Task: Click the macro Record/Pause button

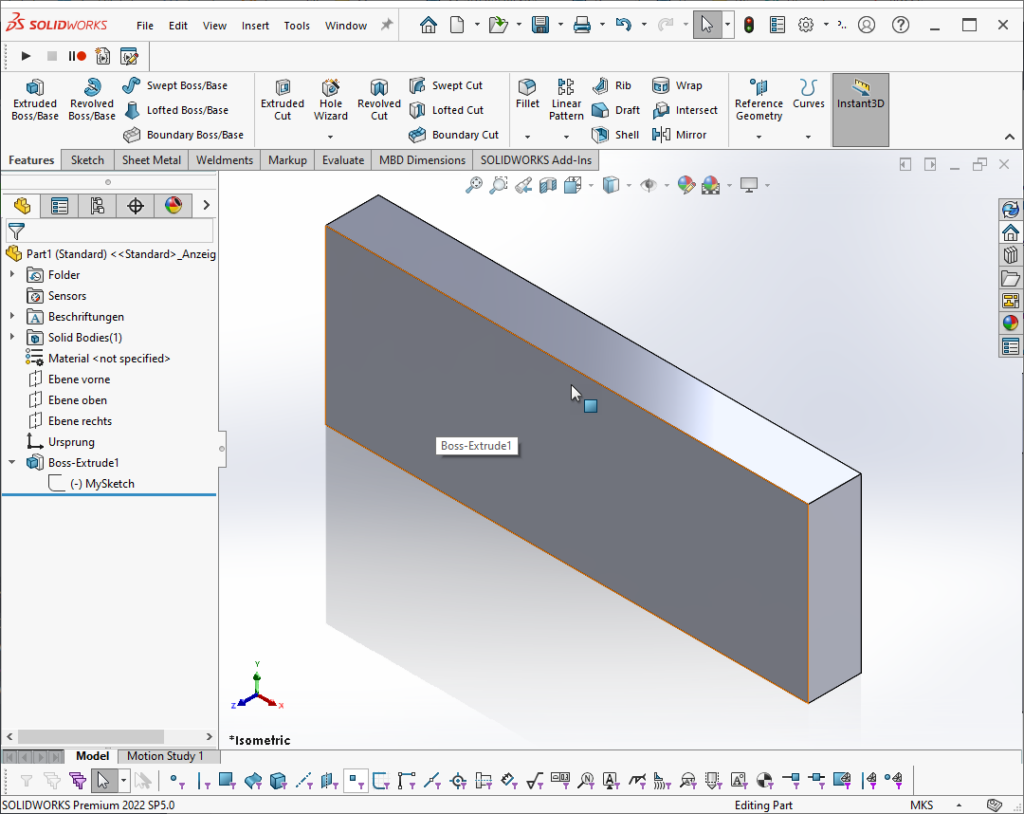Action: click(77, 56)
